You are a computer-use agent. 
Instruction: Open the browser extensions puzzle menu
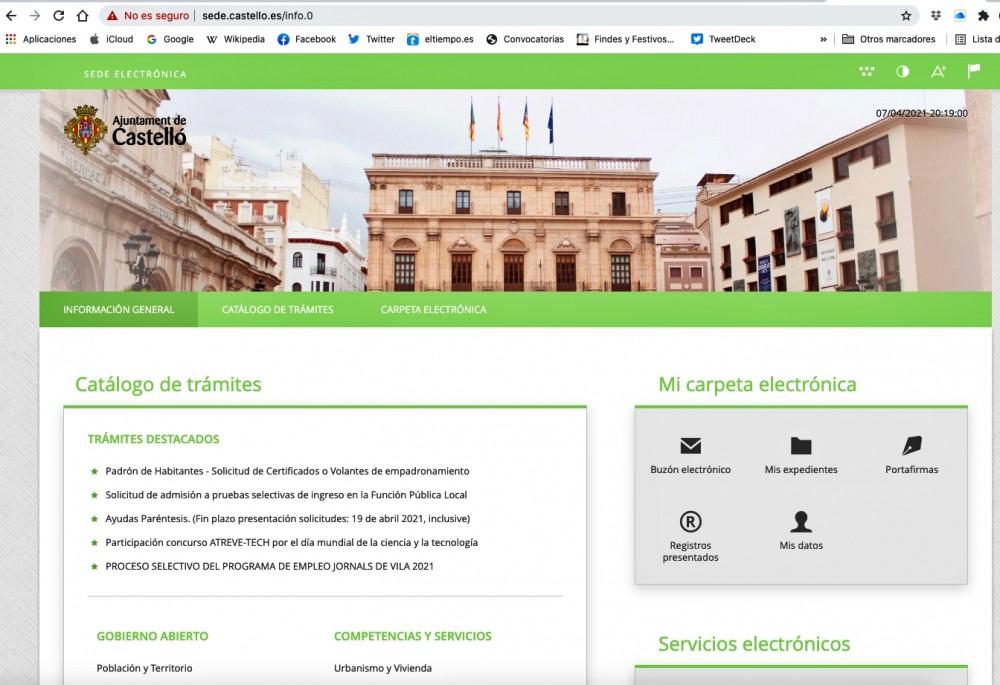984,16
